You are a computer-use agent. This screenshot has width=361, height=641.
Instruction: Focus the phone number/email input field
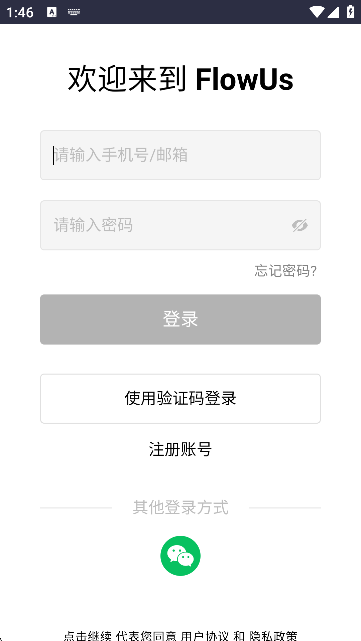pos(180,155)
